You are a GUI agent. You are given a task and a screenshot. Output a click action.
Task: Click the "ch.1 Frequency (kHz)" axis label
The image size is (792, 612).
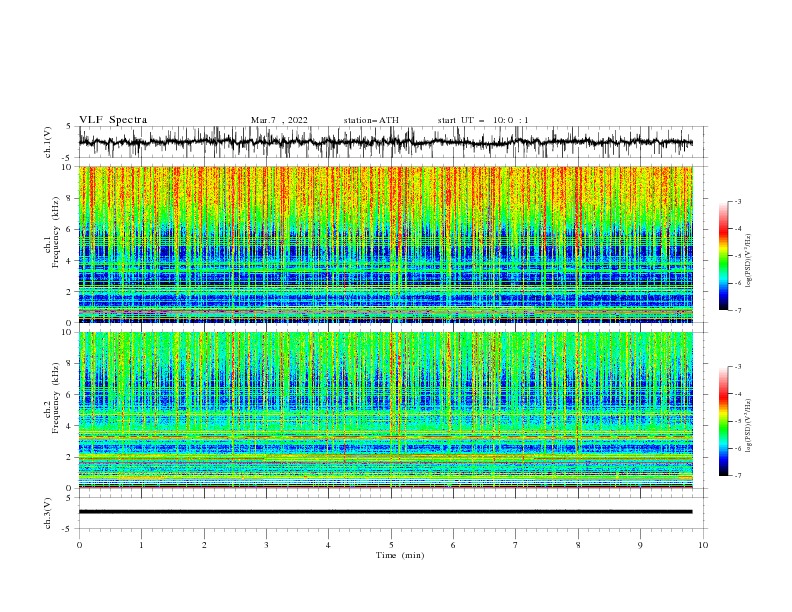pyautogui.click(x=52, y=233)
